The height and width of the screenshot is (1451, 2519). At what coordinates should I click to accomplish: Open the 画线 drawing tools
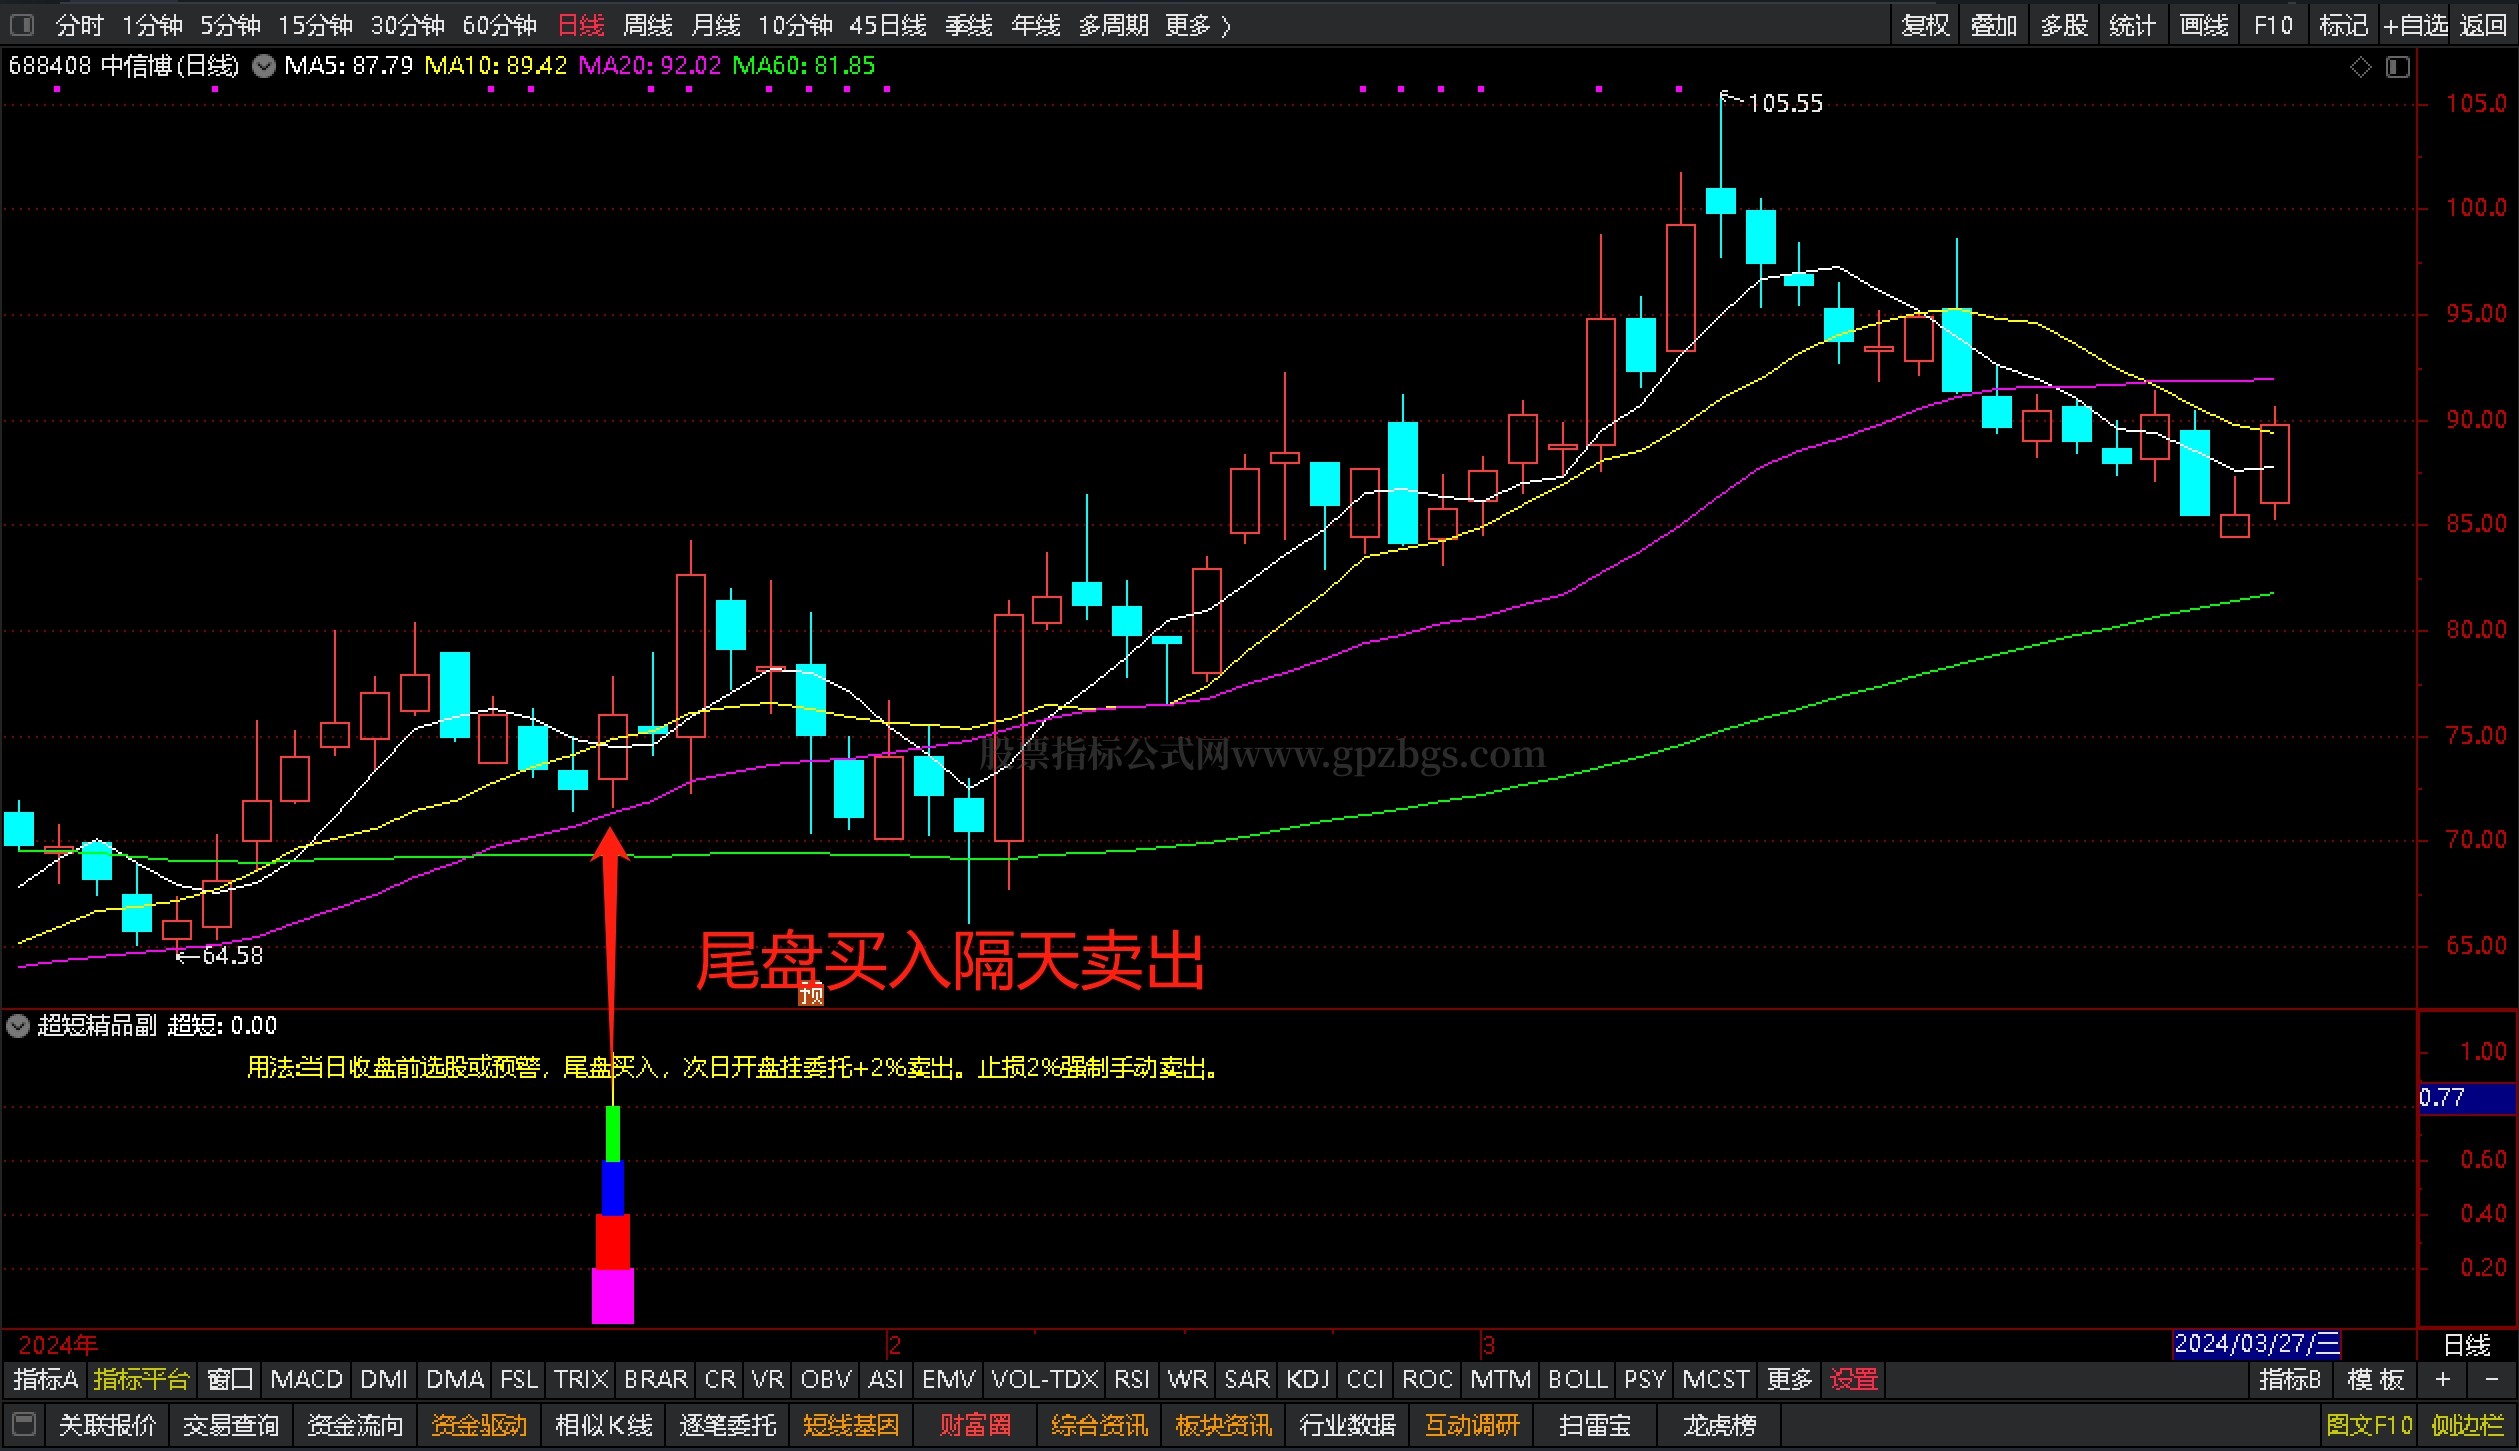coord(2204,25)
